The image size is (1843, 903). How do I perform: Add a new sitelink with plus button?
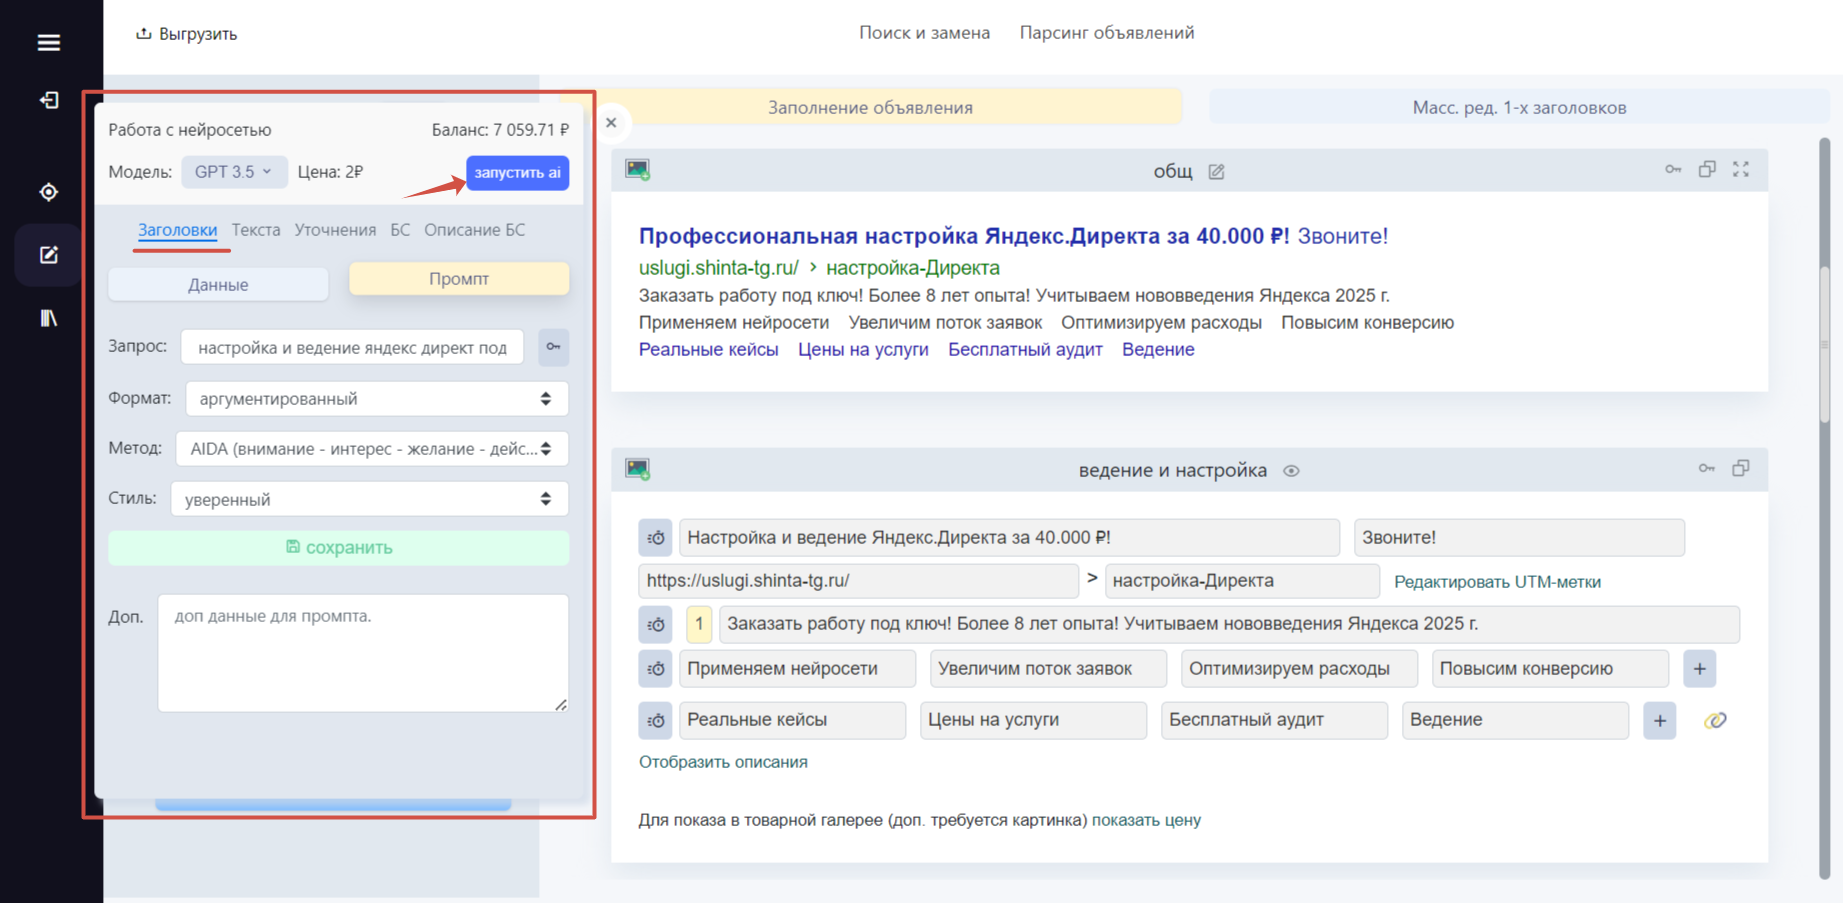tap(1660, 720)
